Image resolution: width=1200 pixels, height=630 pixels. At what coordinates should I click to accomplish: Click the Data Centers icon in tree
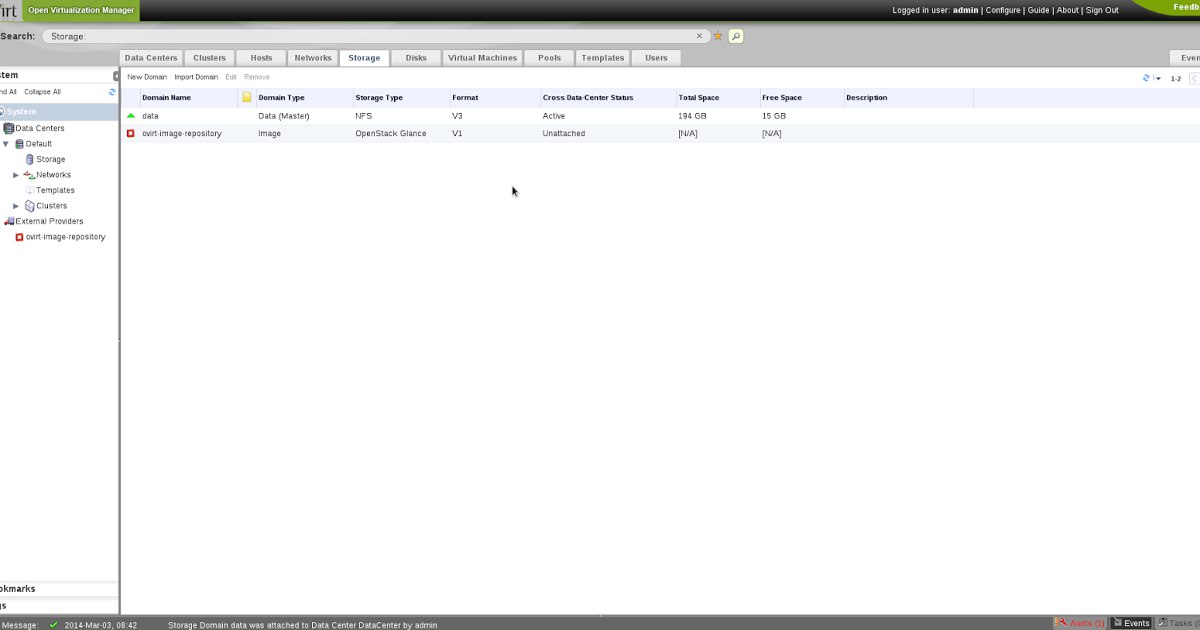(x=9, y=128)
